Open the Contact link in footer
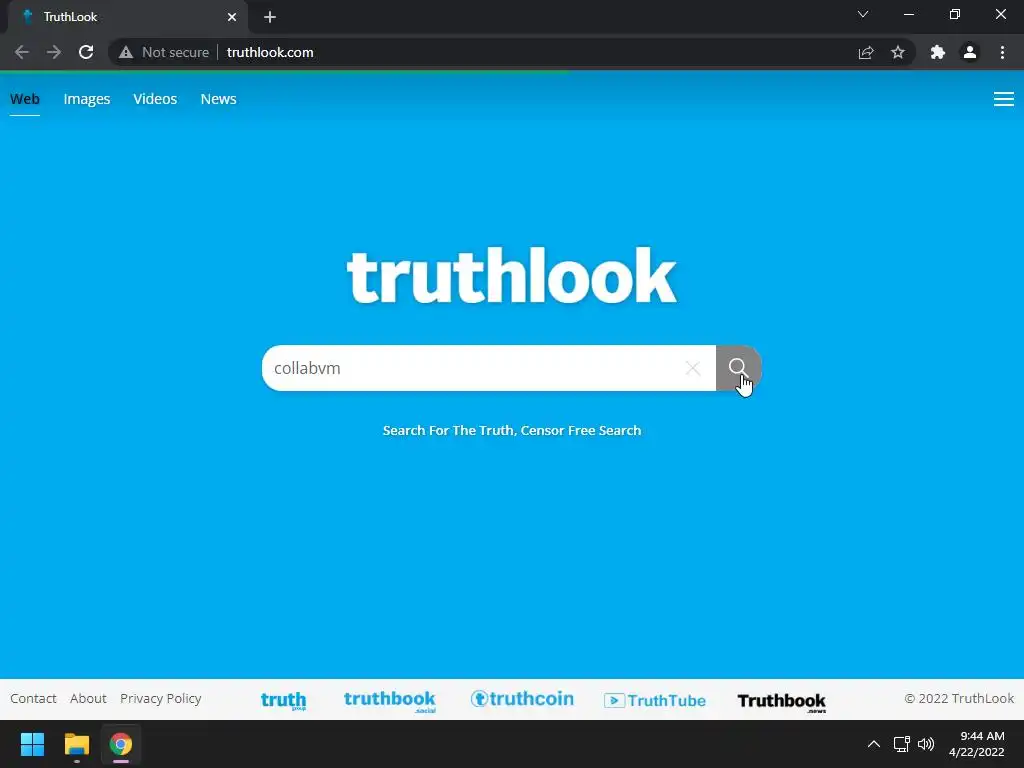Viewport: 1024px width, 768px height. [x=33, y=698]
